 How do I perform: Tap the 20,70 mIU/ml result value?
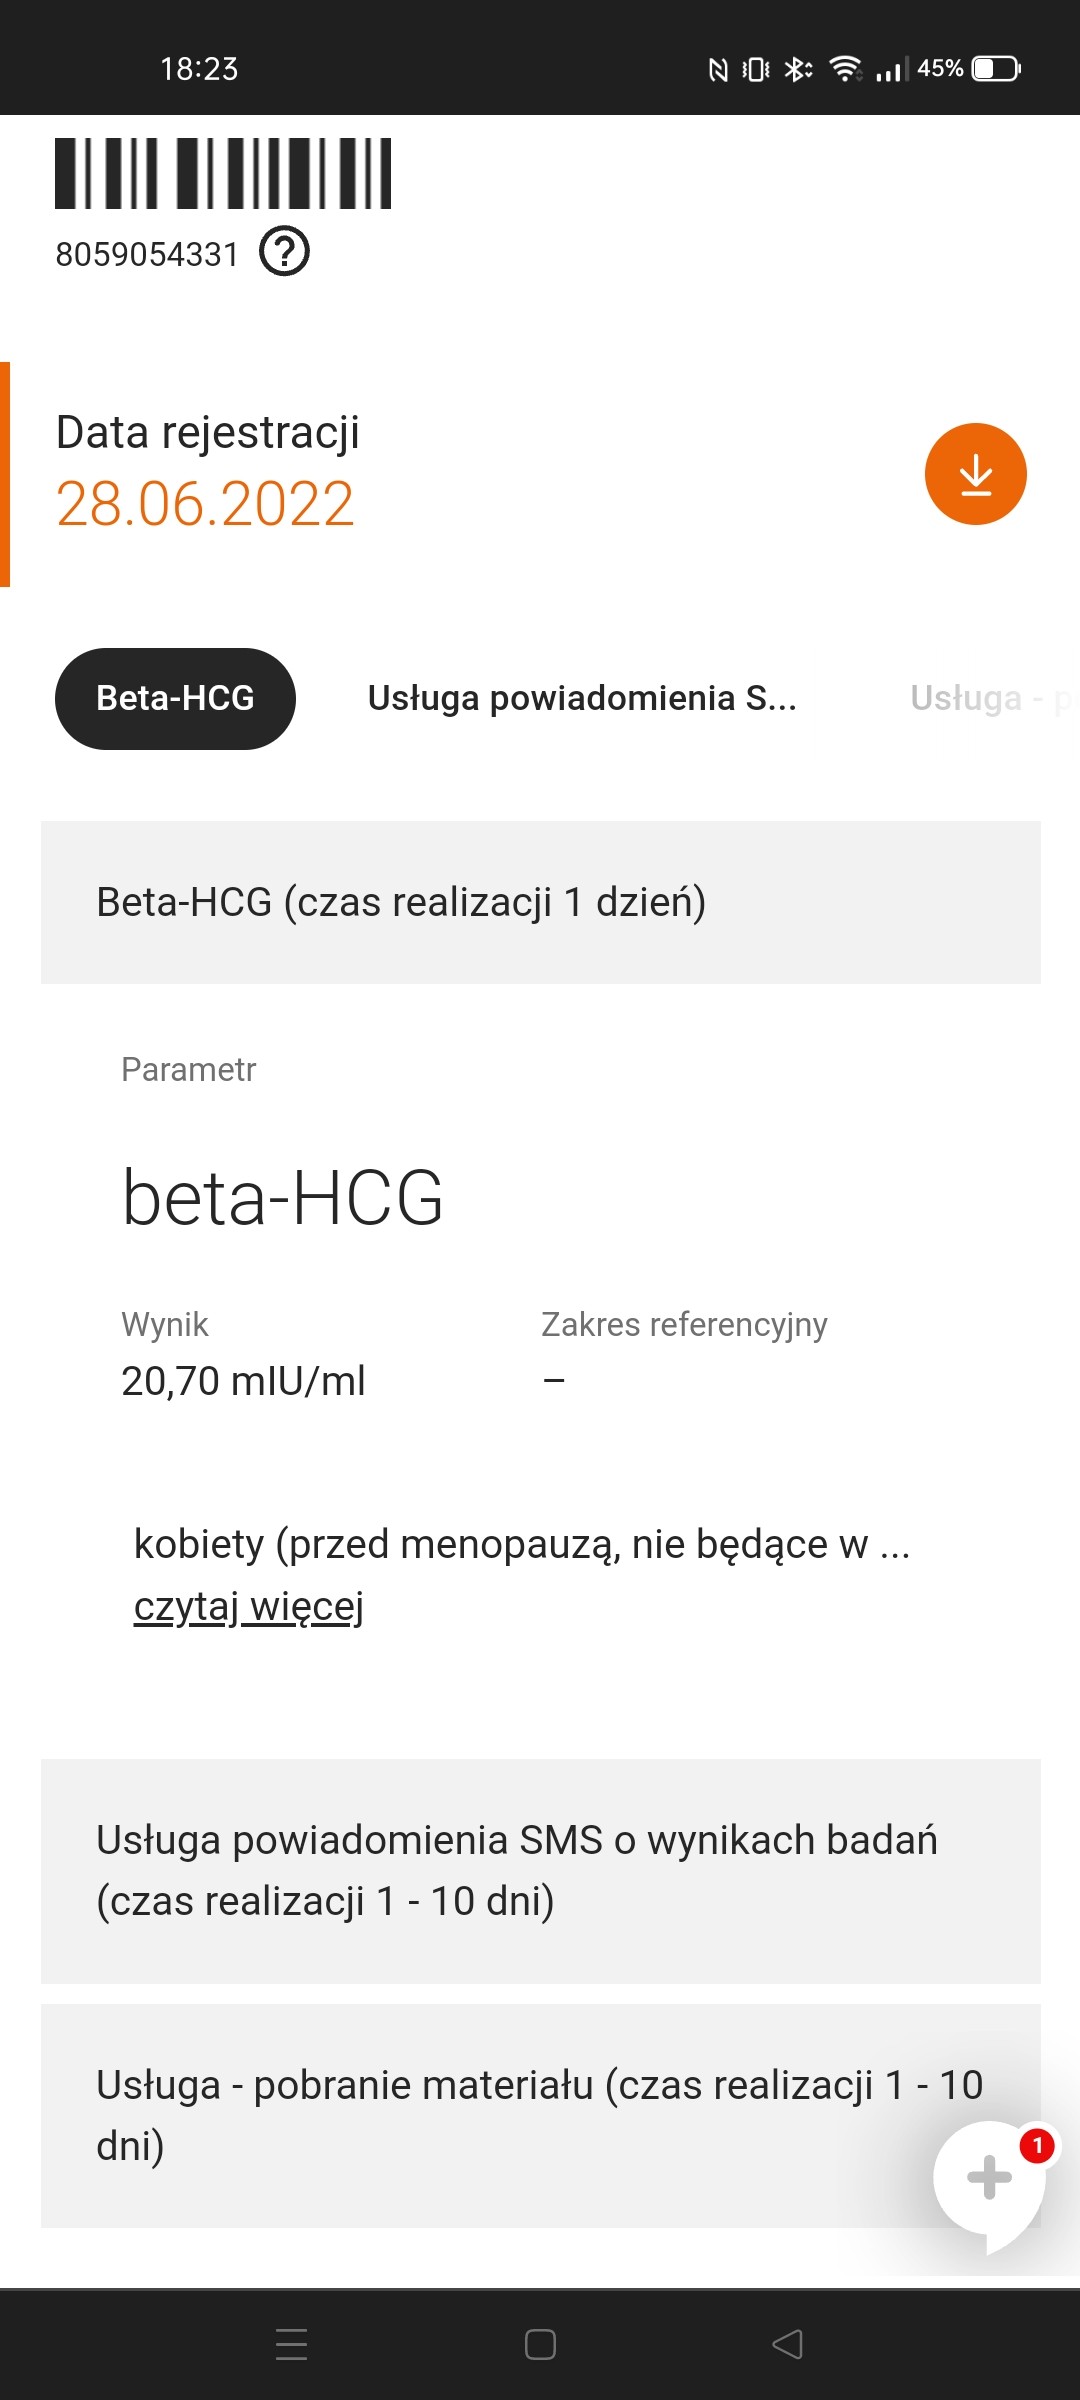tap(243, 1381)
